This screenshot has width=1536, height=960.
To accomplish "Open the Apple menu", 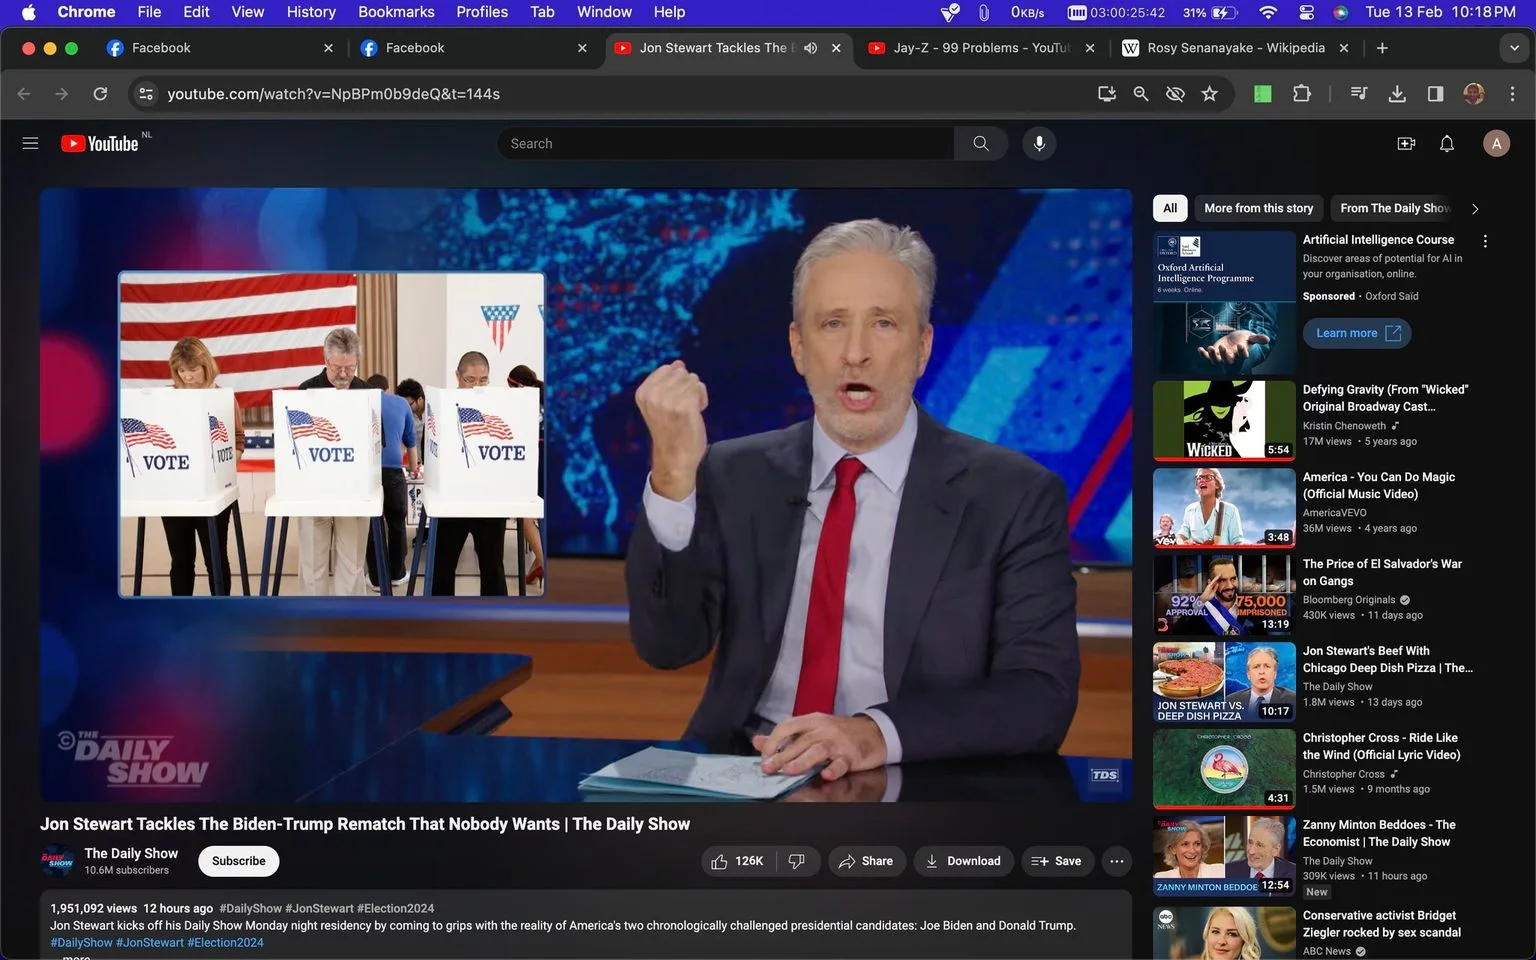I will tap(28, 12).
